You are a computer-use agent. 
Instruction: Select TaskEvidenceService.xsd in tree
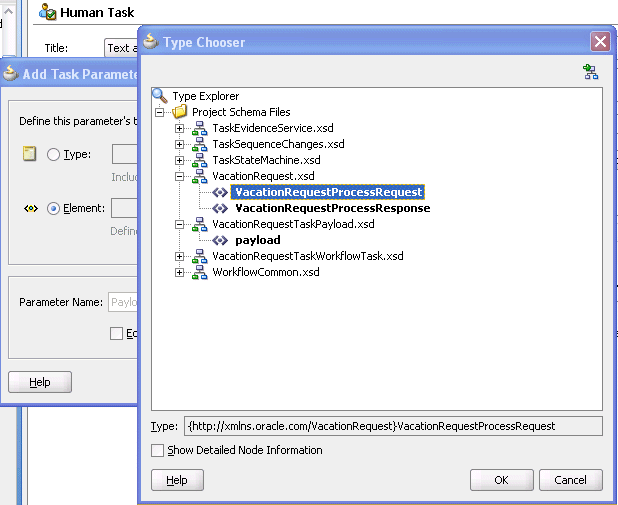273,128
